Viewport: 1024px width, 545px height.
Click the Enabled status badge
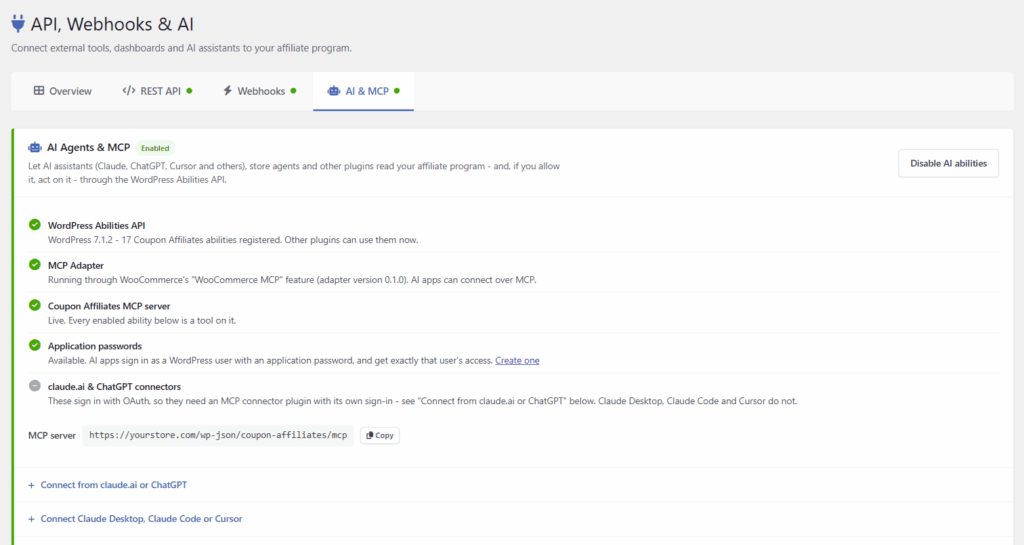pyautogui.click(x=155, y=148)
